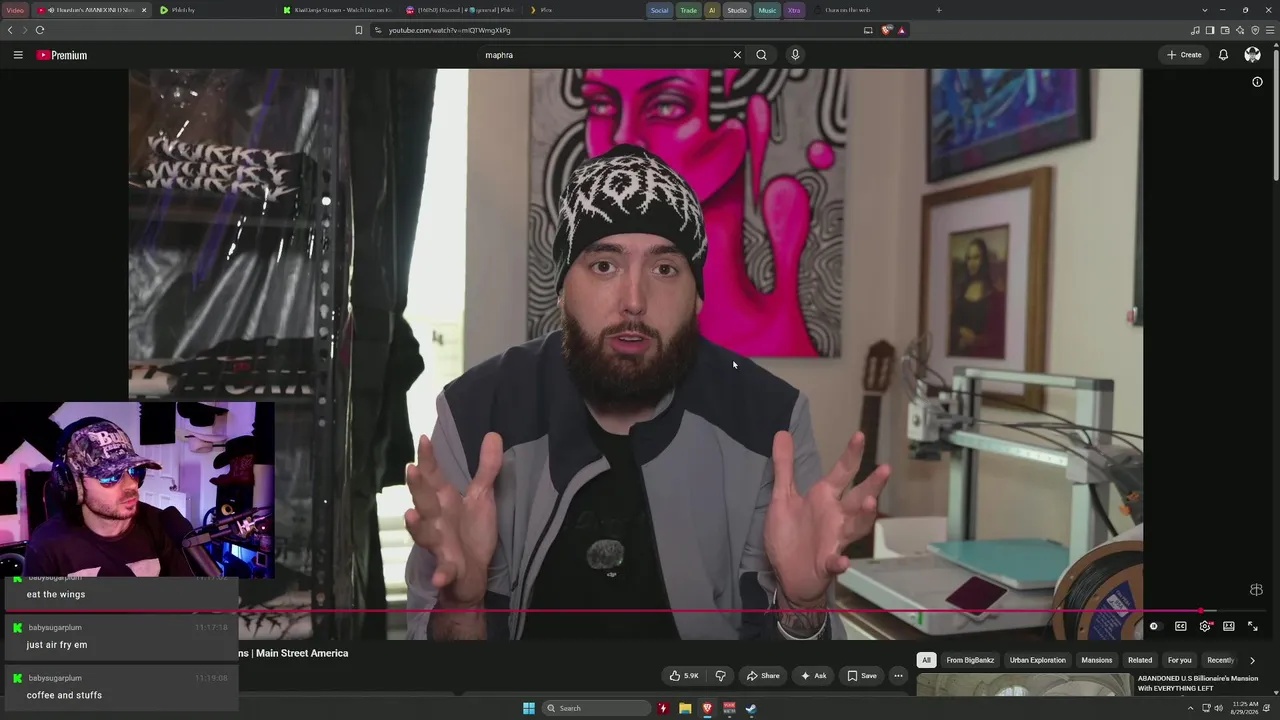
Task: Open File Explorer from the taskbar
Action: coord(685,708)
